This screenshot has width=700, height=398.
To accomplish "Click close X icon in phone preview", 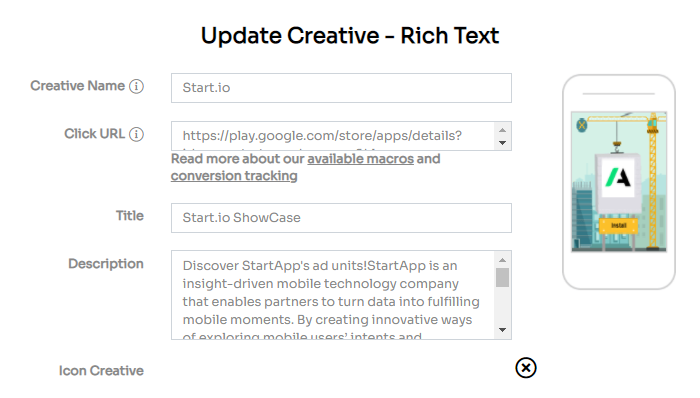I will pos(581,125).
